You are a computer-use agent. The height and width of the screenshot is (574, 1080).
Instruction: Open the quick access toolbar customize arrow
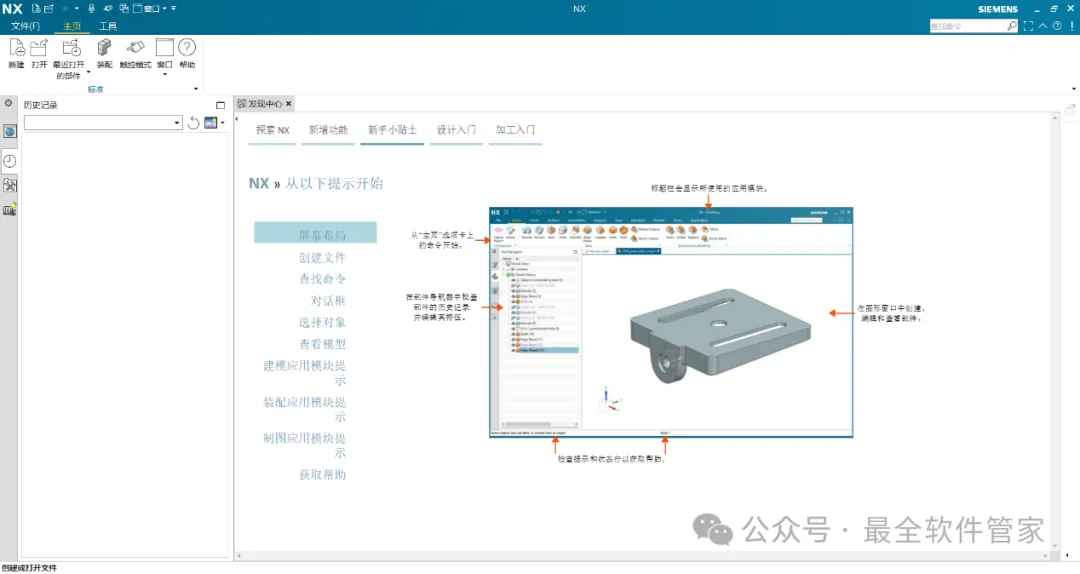tap(174, 8)
